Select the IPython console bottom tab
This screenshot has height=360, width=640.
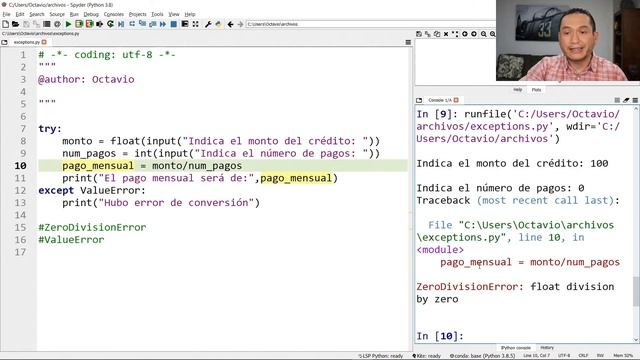516,348
